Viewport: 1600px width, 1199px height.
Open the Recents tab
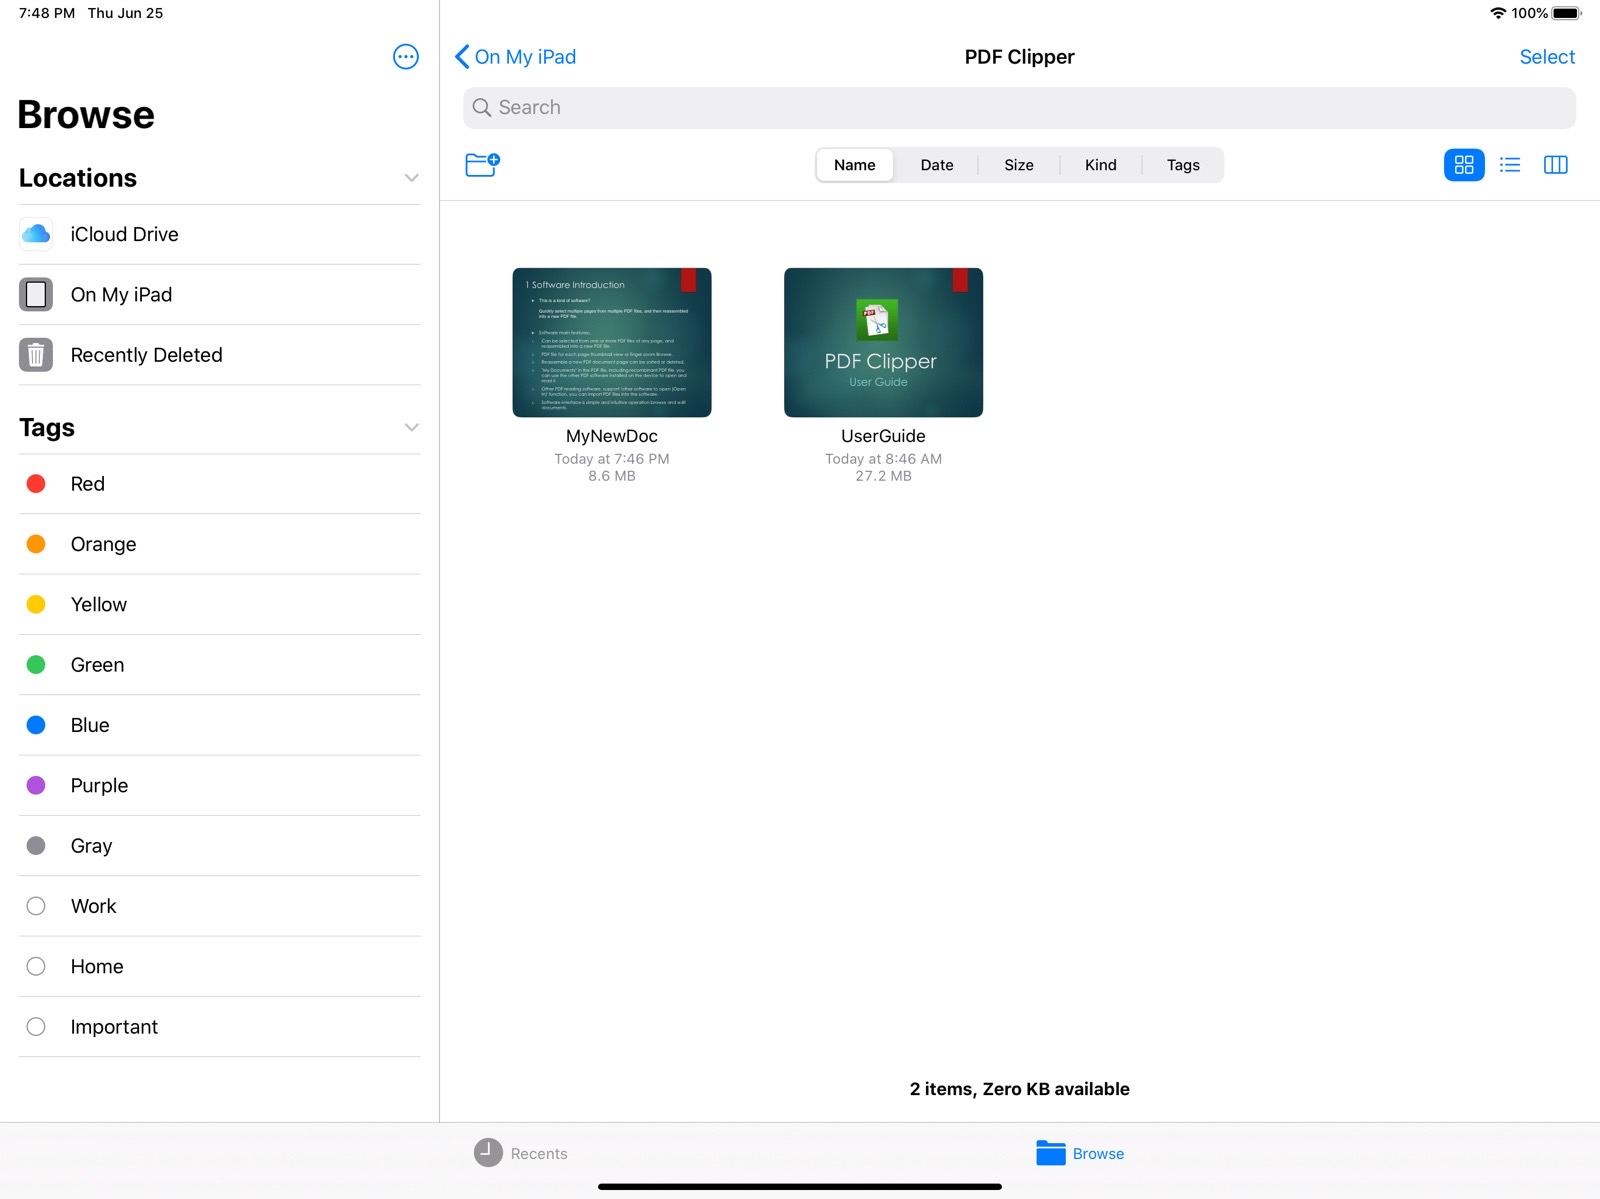[521, 1153]
